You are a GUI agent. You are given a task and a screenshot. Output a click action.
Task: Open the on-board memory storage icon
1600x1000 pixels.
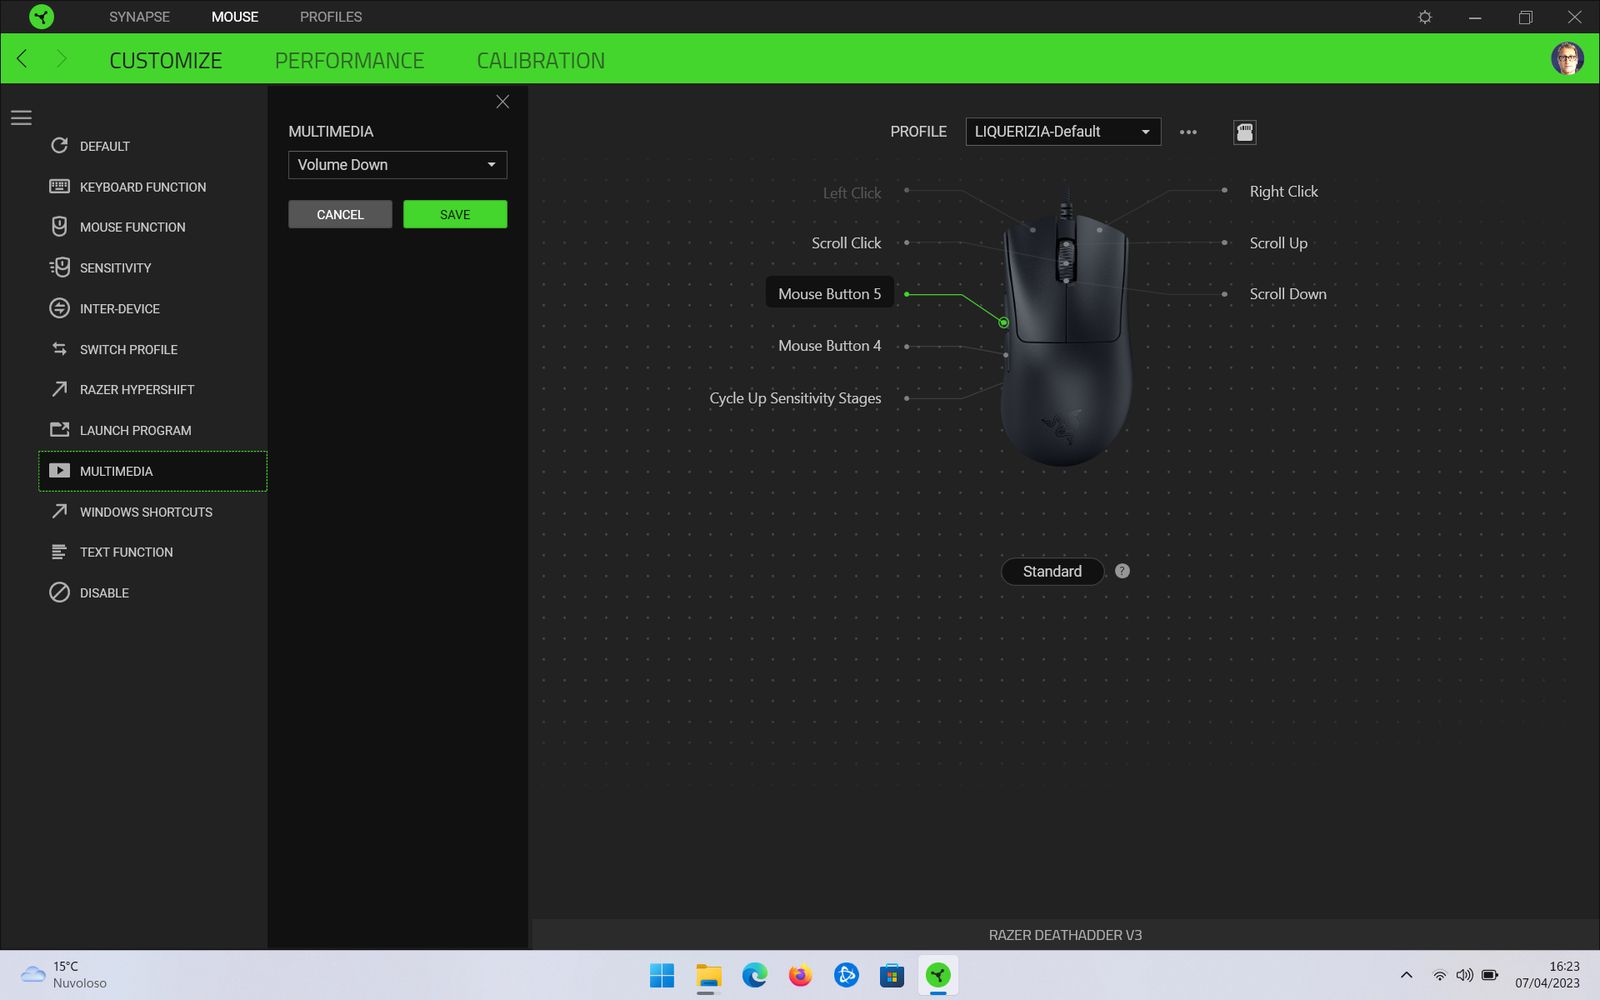[x=1245, y=132]
